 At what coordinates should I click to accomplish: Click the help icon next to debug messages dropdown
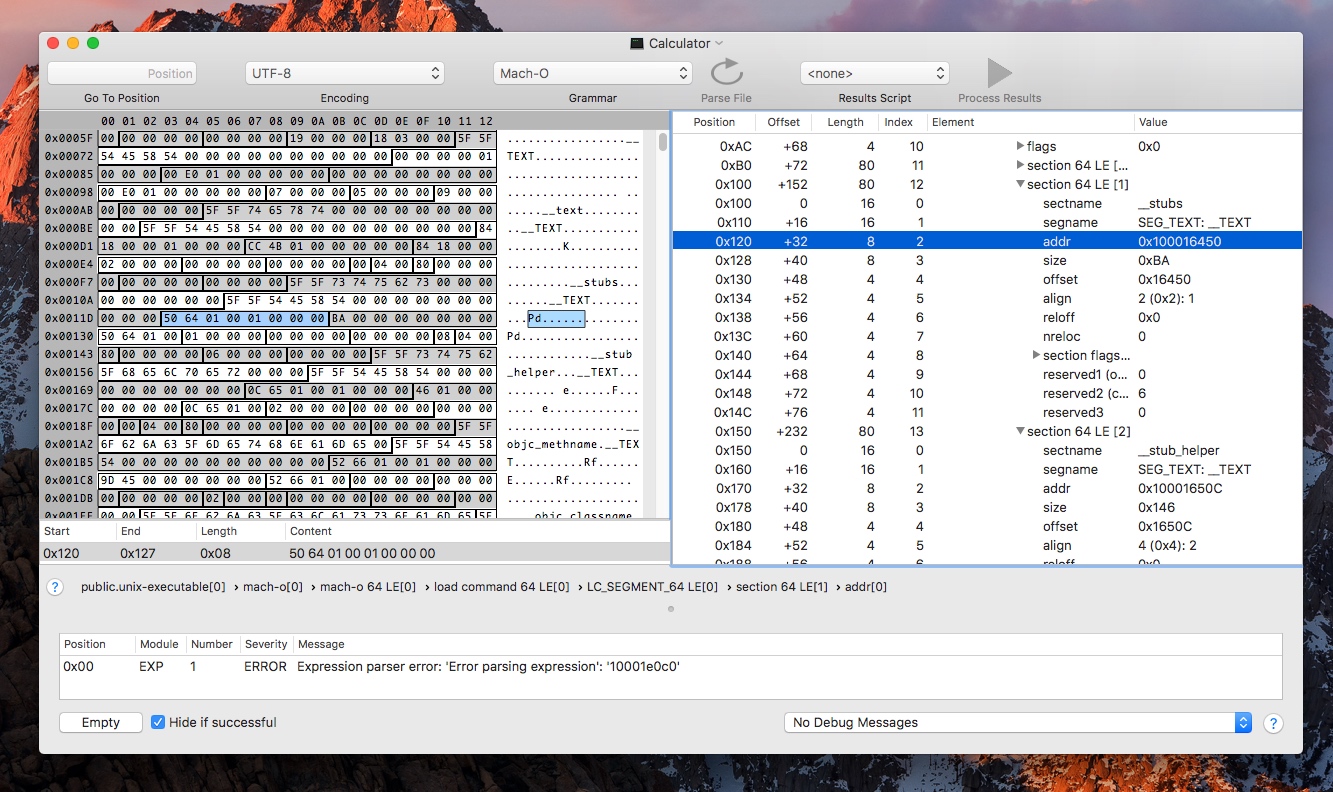pos(1273,723)
